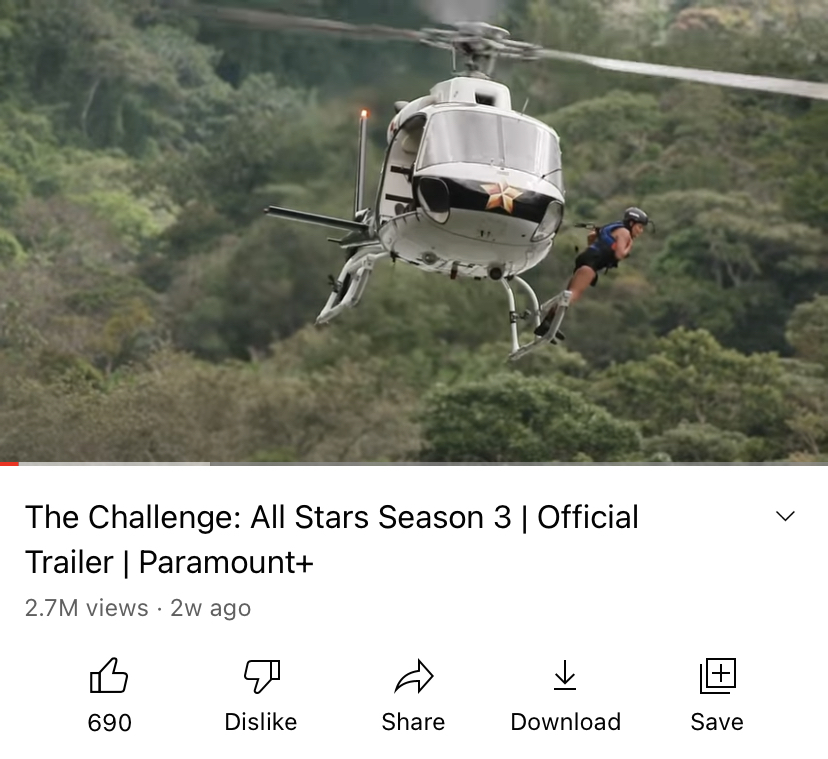
Task: Tap the thumbs-down dislike icon
Action: [x=261, y=676]
